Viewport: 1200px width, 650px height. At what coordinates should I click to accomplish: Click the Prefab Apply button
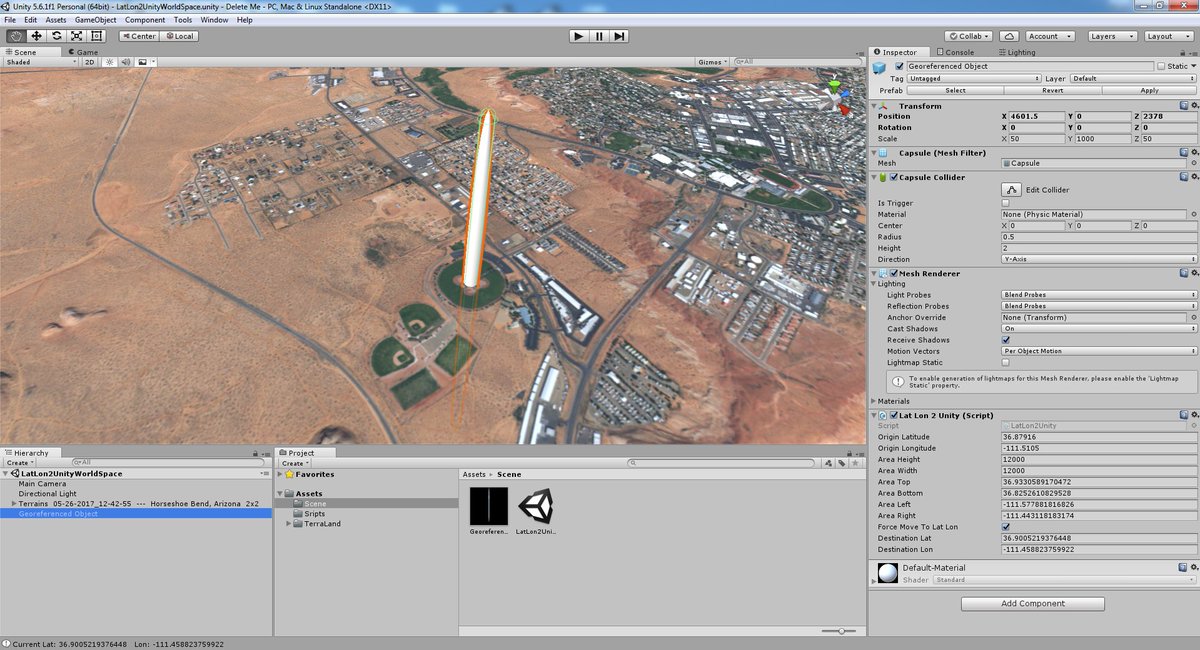tap(1150, 90)
